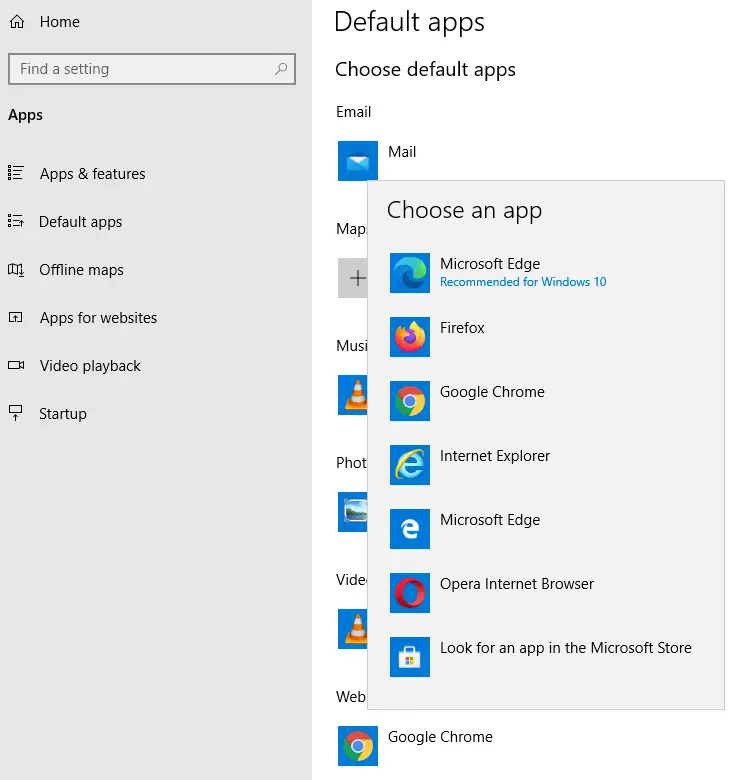Click the Google Chrome web browser icon
Viewport: 739px width, 780px height.
[358, 746]
